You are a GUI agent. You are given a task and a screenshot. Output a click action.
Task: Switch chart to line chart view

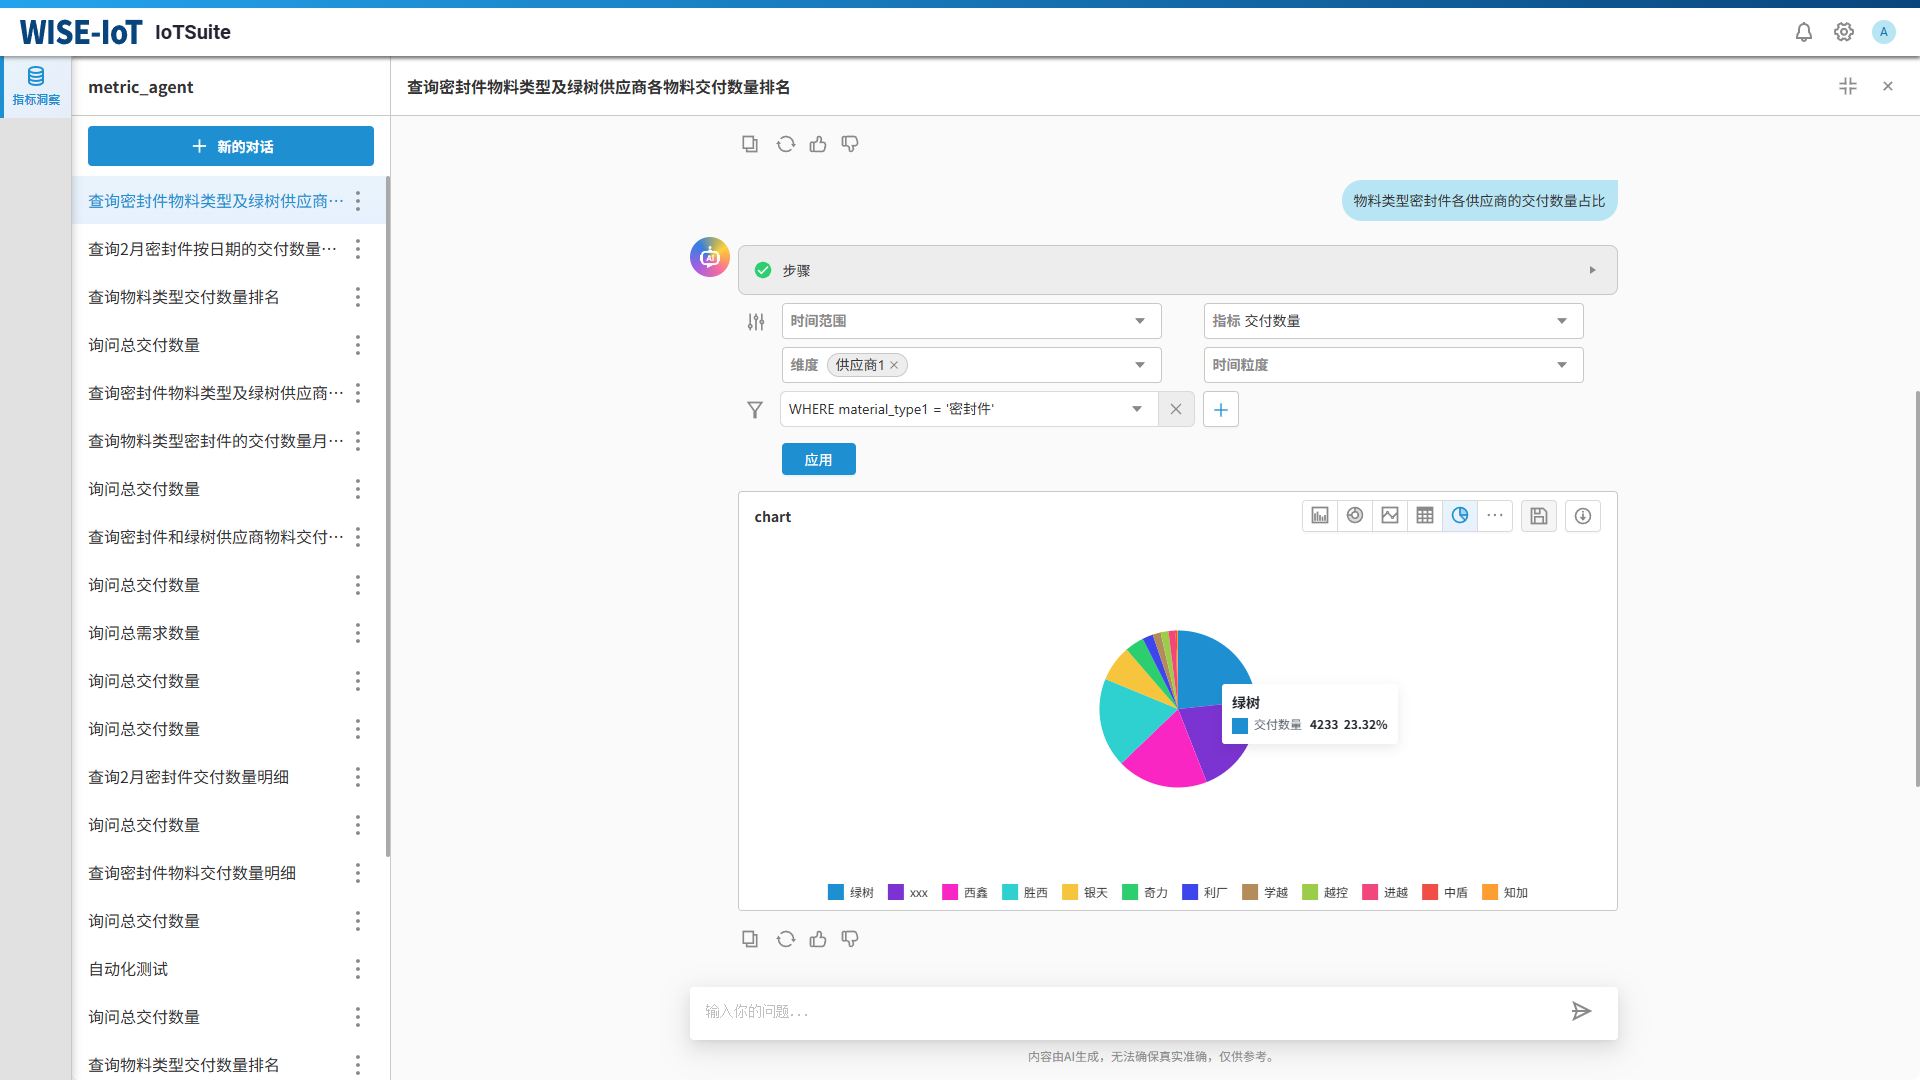coord(1390,516)
